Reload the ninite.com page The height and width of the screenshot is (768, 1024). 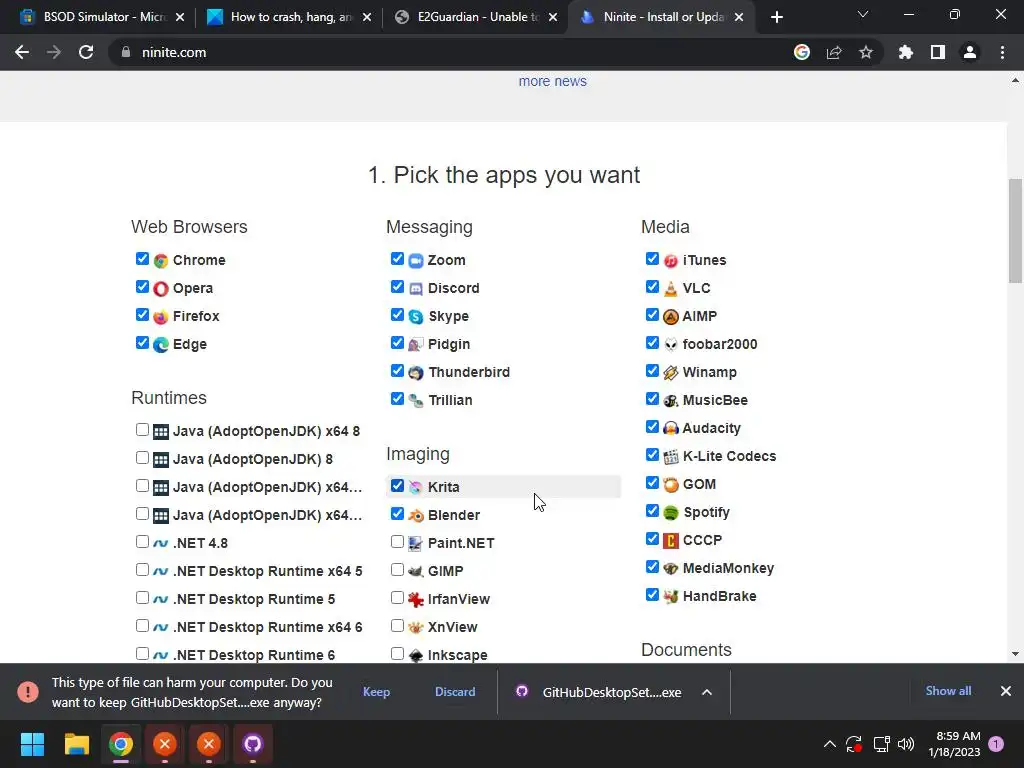click(x=86, y=52)
